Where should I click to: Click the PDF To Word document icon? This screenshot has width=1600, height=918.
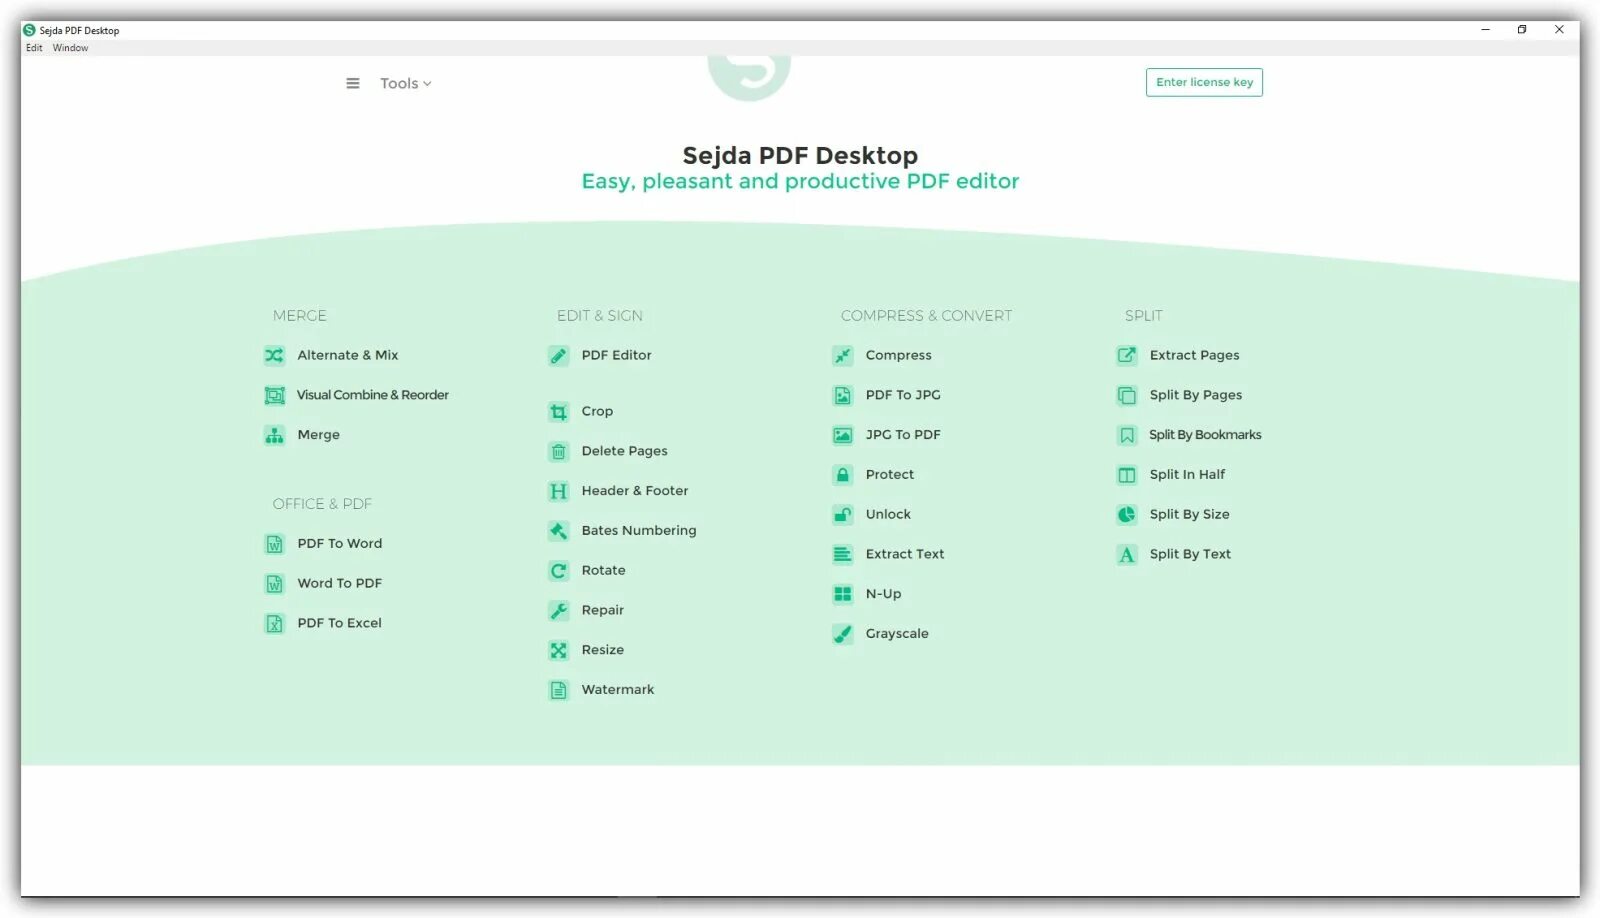[274, 544]
